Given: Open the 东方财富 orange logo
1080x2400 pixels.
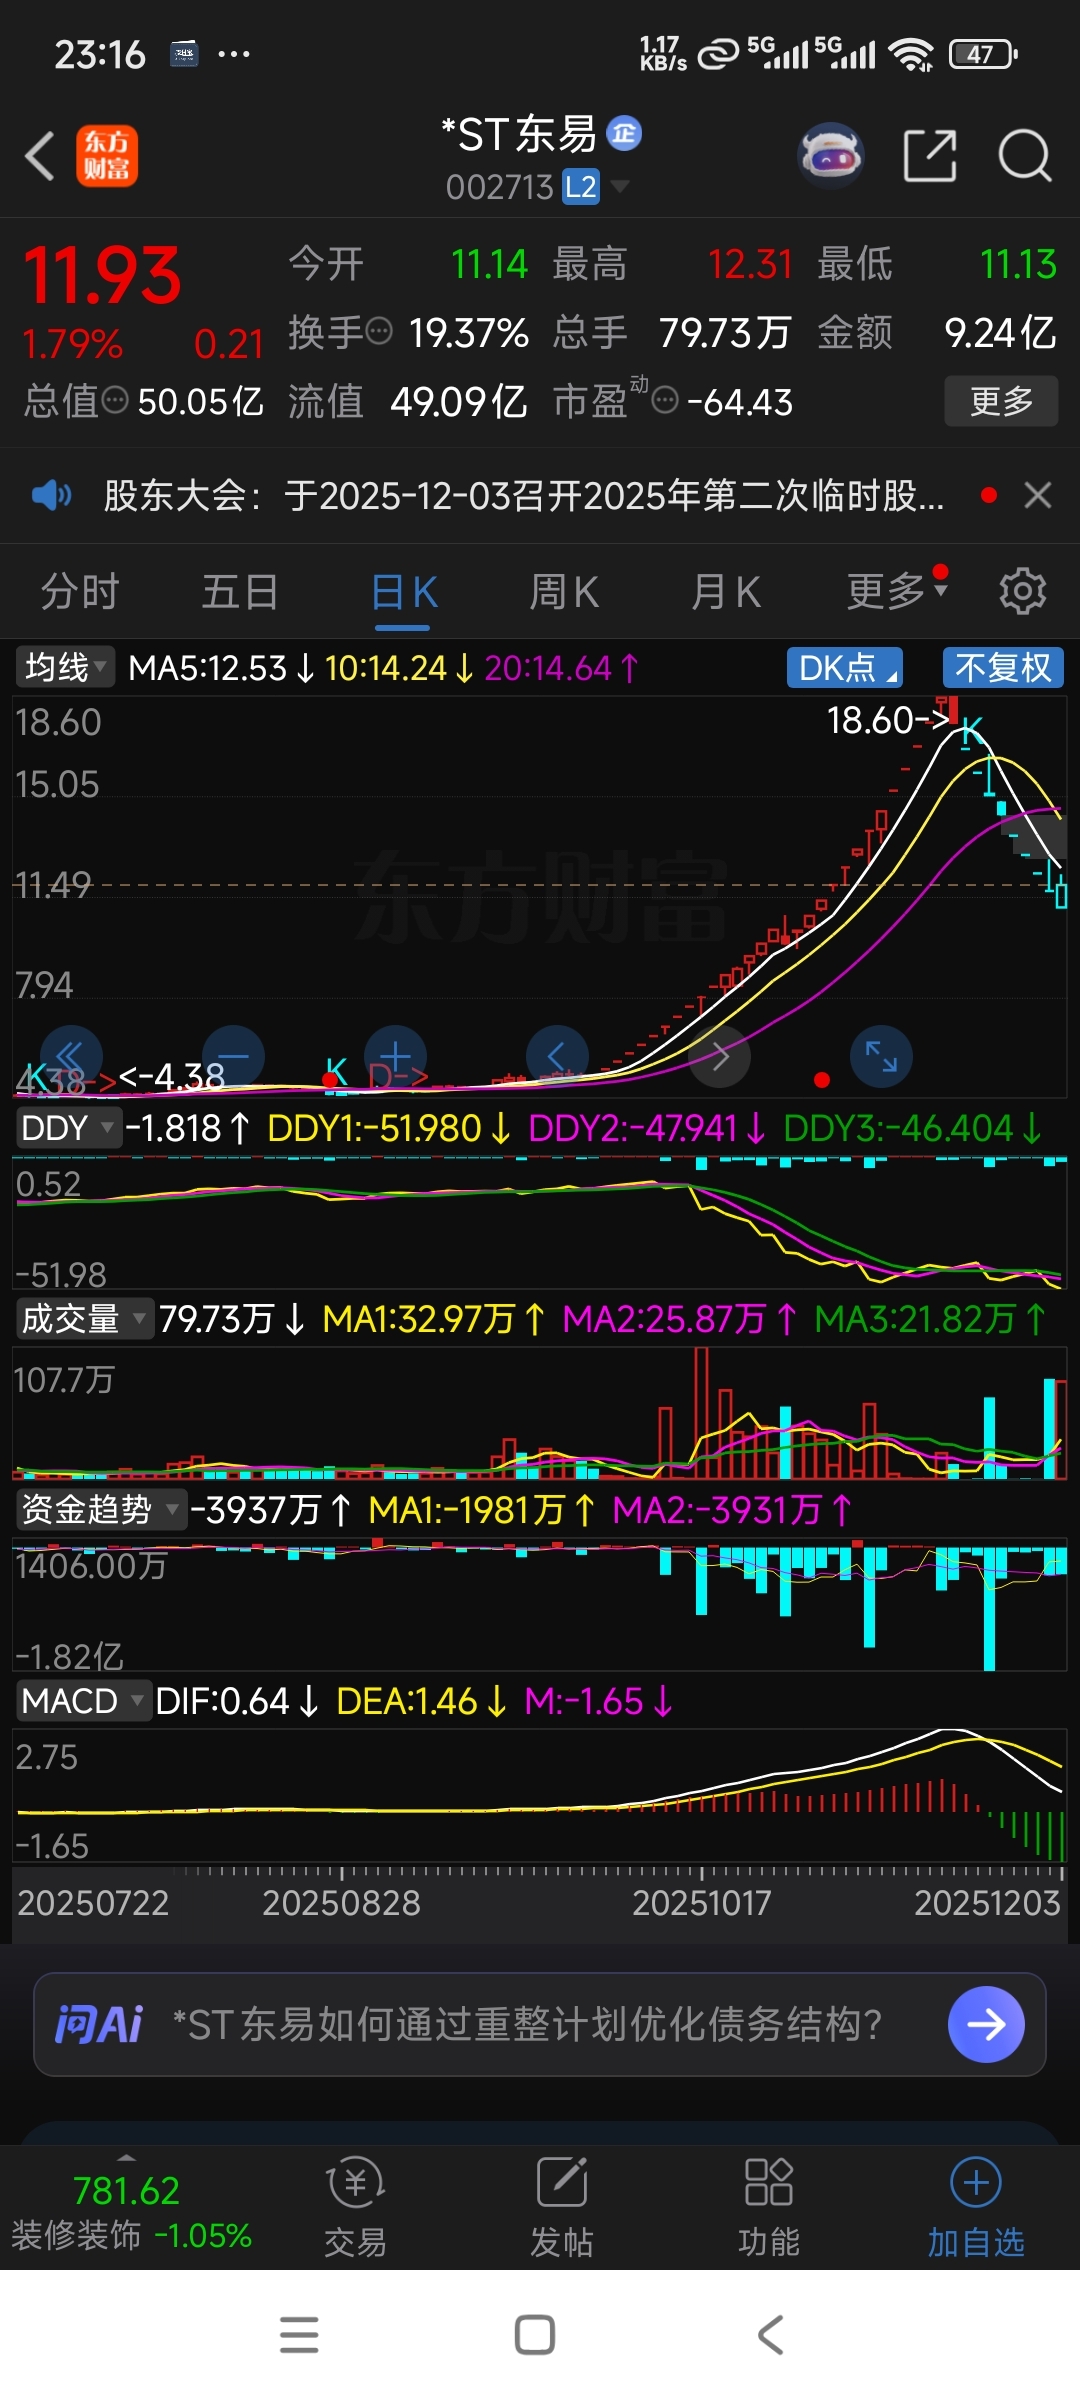Looking at the screenshot, I should [107, 157].
